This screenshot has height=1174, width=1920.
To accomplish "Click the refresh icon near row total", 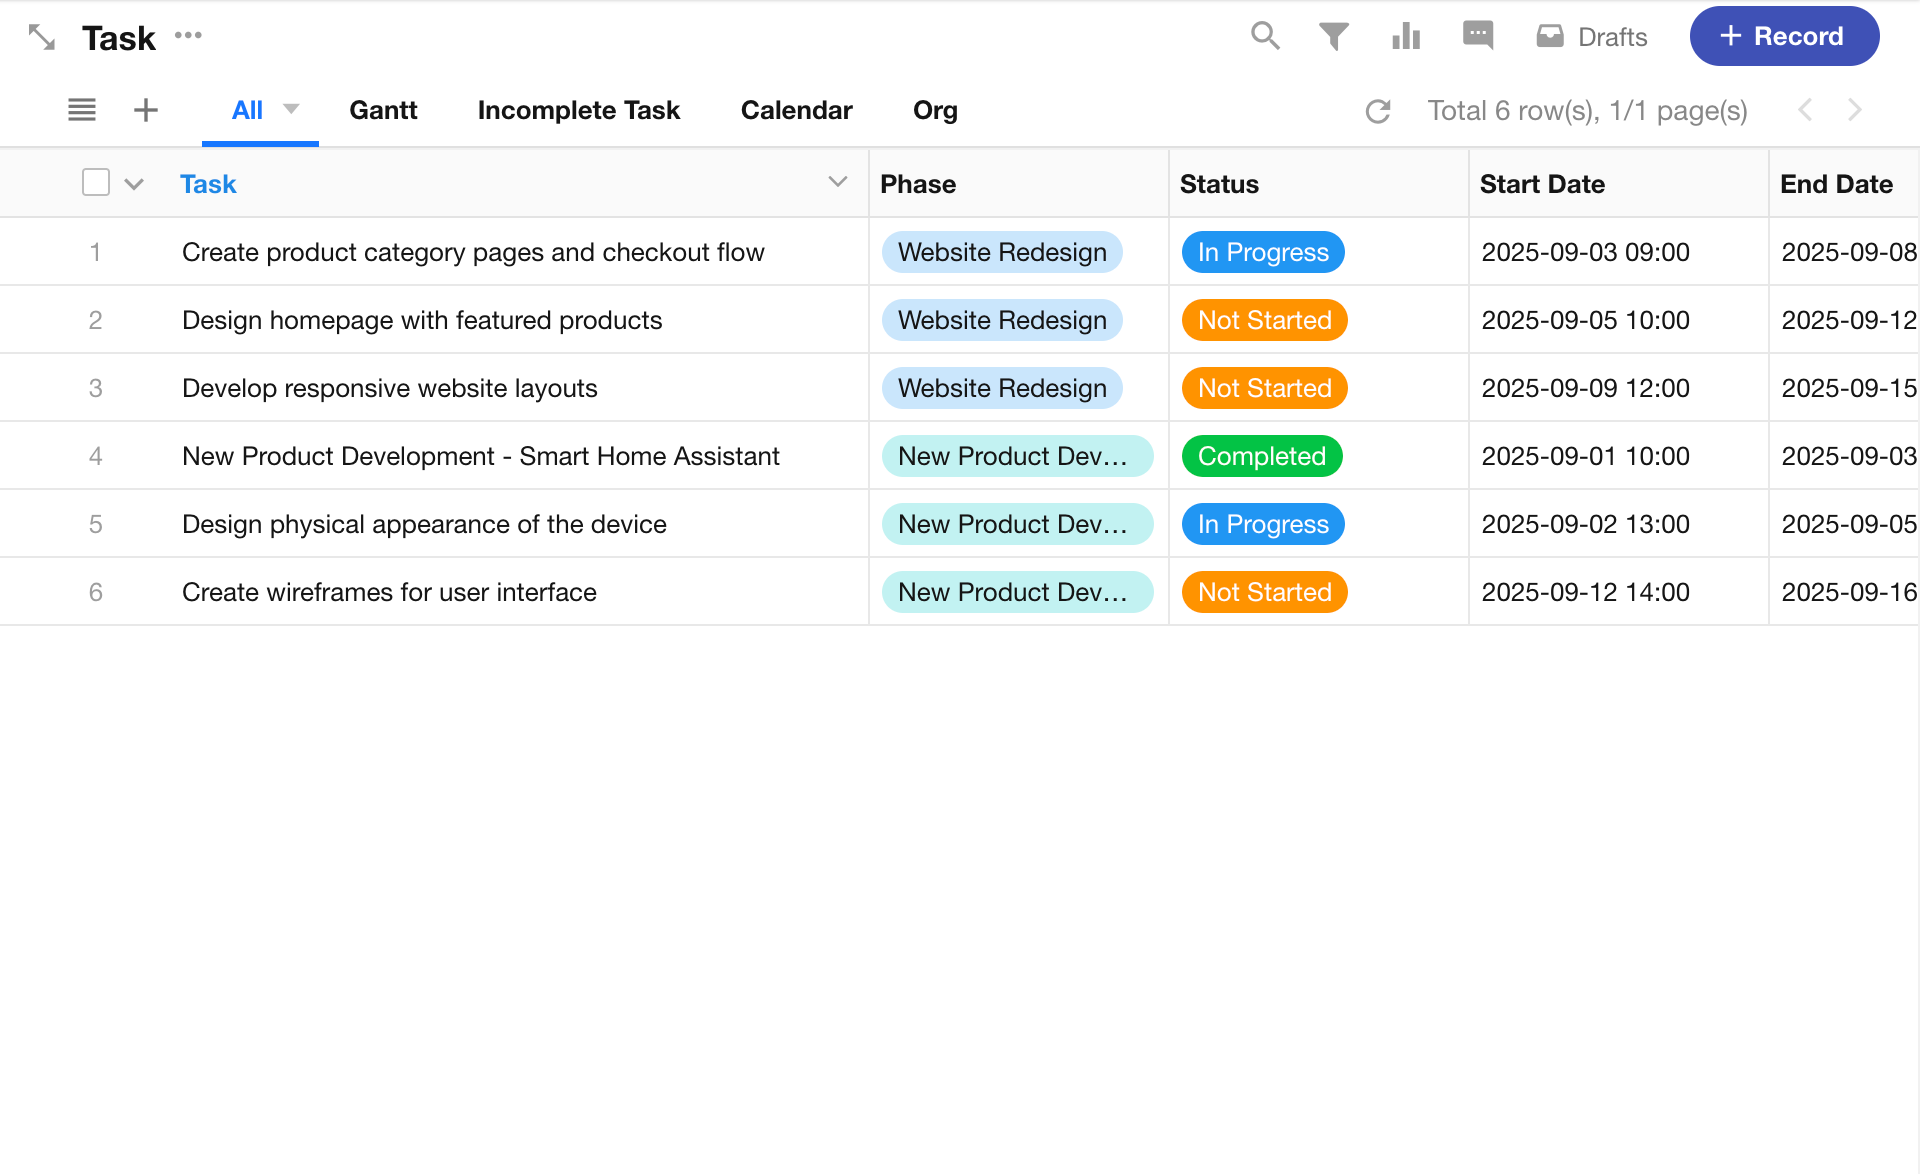I will click(x=1378, y=111).
